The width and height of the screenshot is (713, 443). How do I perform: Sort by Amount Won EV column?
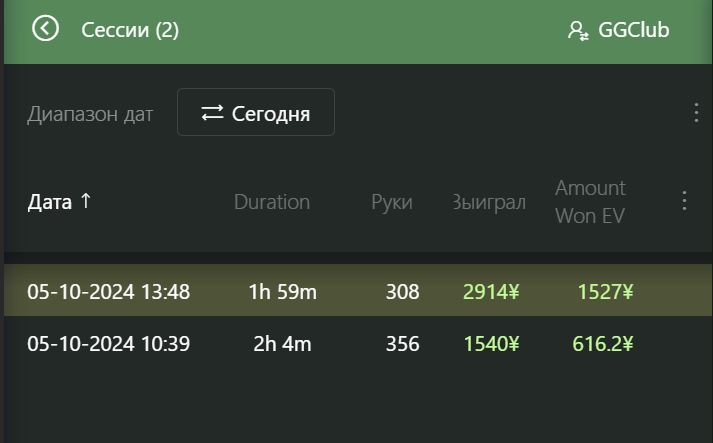click(590, 202)
